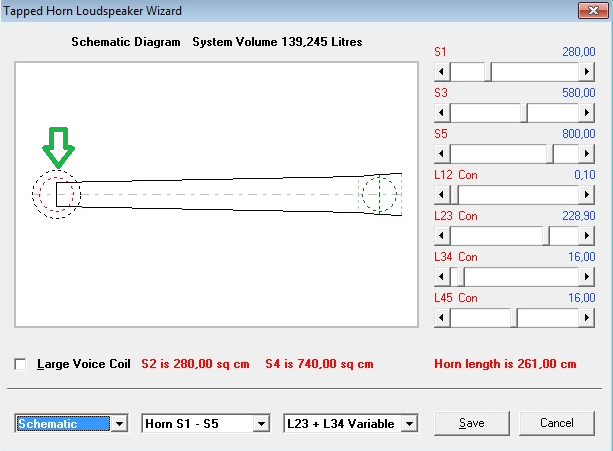The width and height of the screenshot is (613, 451).
Task: Click the L12 Con label
Action: click(456, 175)
